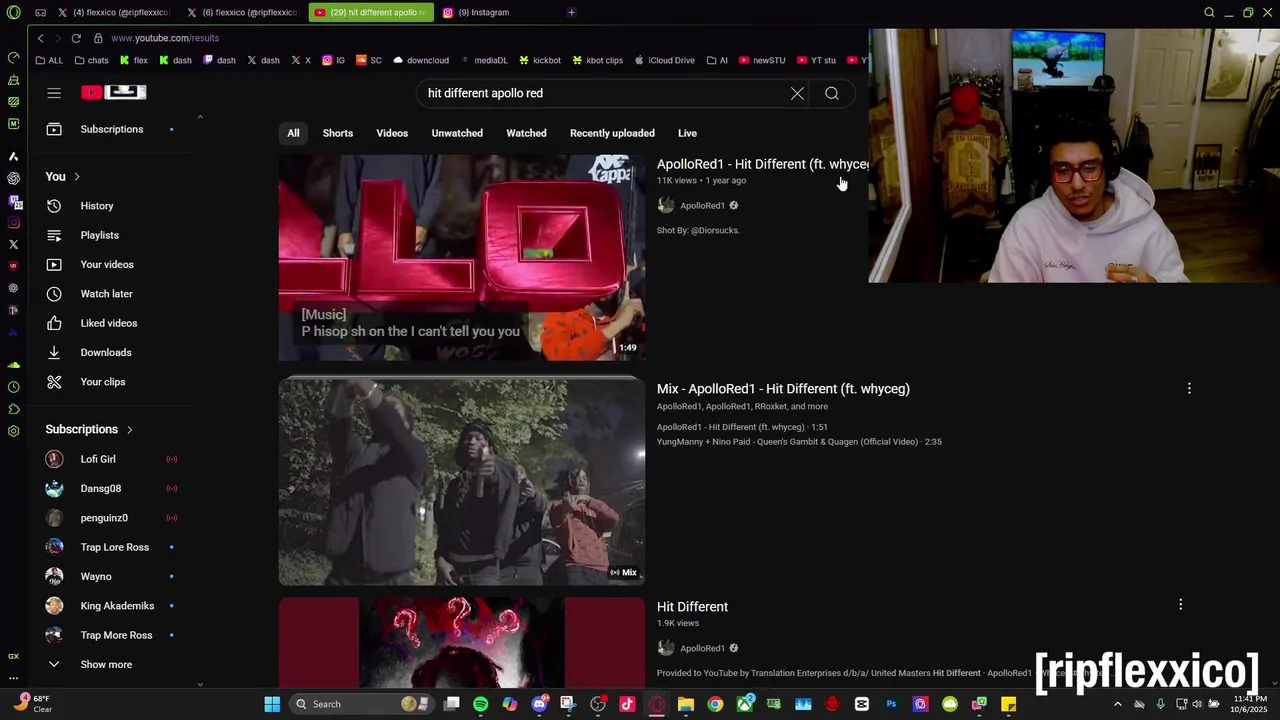Viewport: 1280px width, 720px height.
Task: Open the chats bookmarks folder
Action: pos(91,60)
